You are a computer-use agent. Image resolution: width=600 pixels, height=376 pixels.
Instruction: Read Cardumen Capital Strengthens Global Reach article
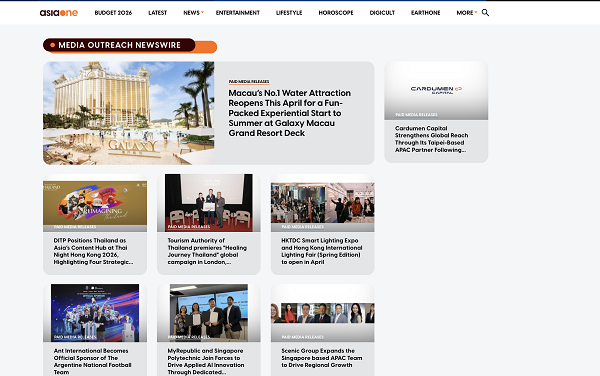[431, 139]
